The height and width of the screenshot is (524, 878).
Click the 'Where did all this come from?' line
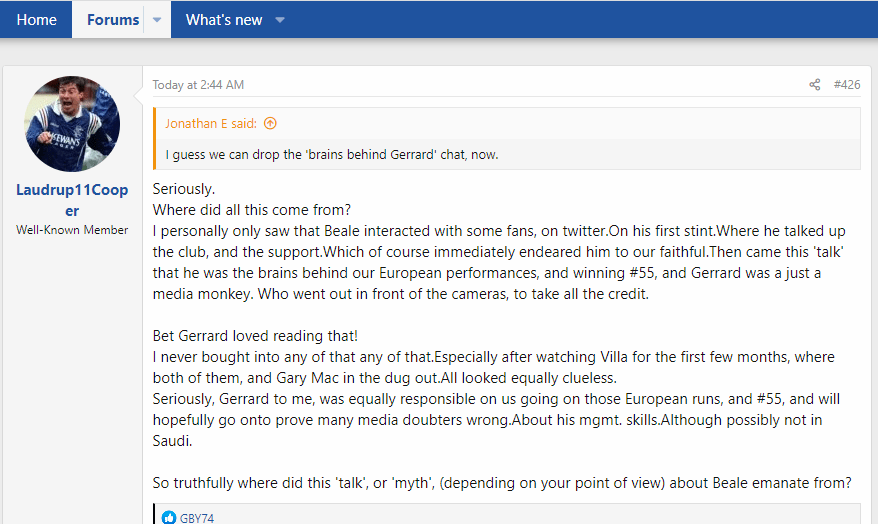[252, 209]
